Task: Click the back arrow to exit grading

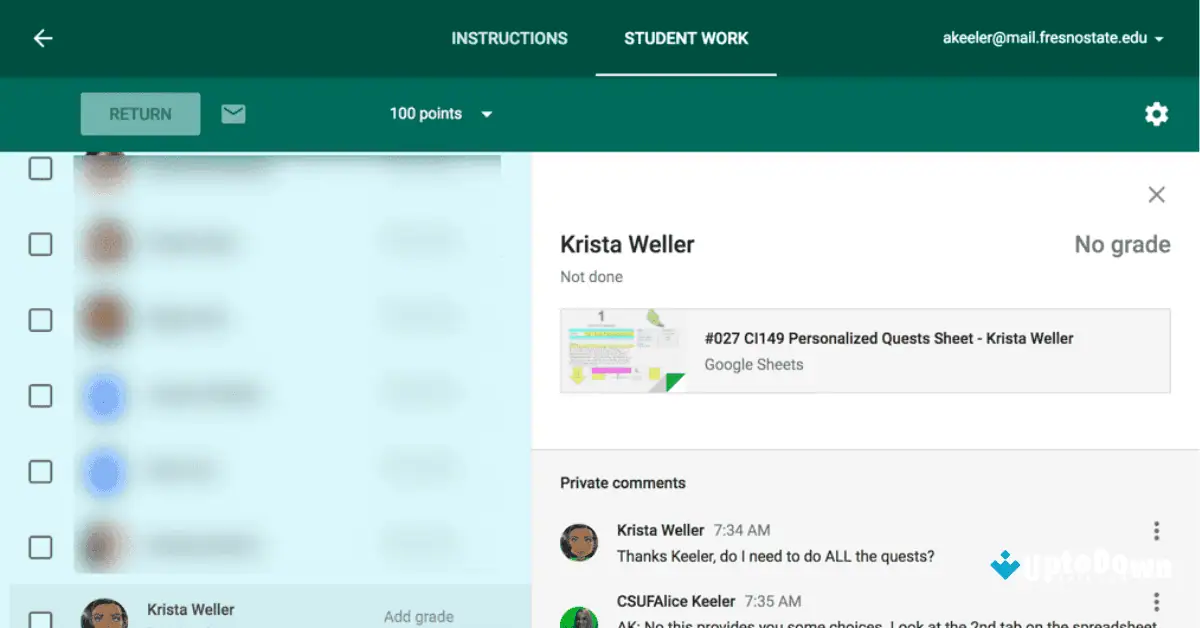Action: [40, 38]
